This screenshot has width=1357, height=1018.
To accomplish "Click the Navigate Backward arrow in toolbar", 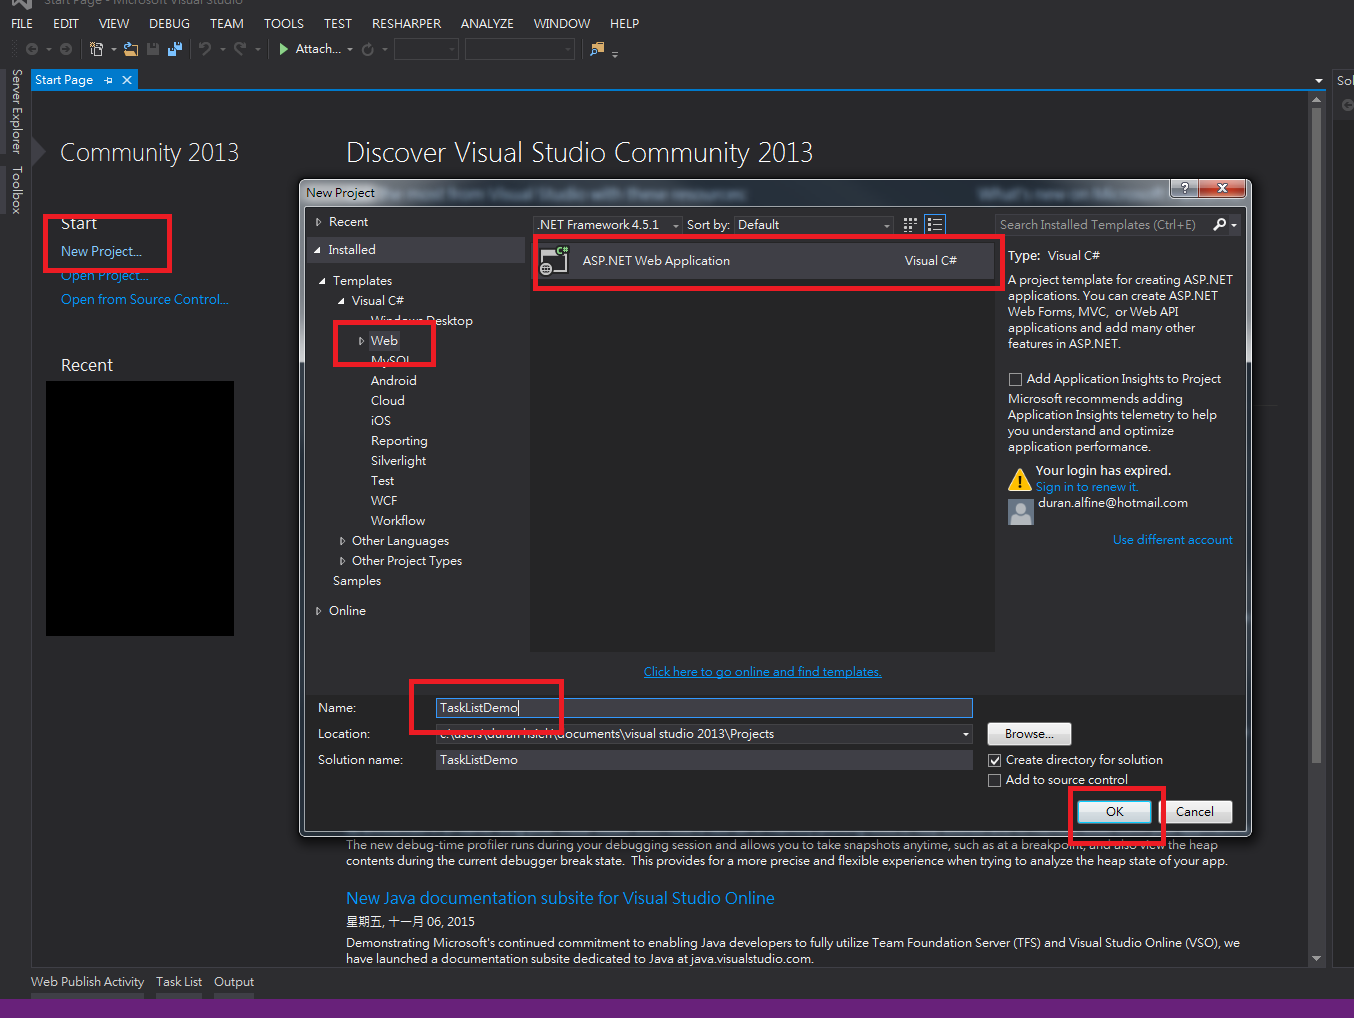I will tap(32, 49).
